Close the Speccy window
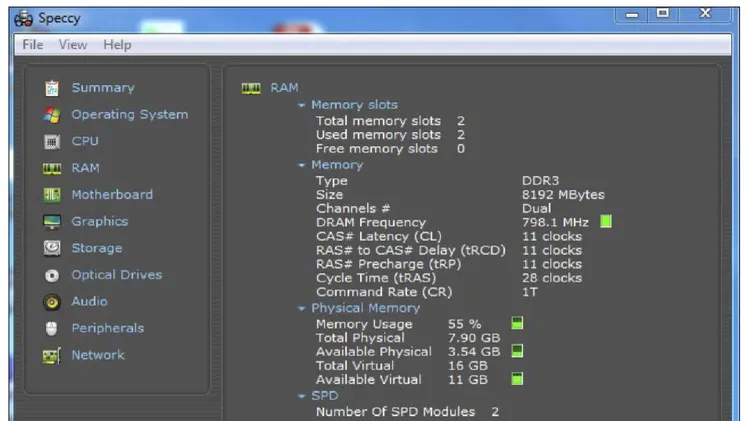The height and width of the screenshot is (421, 750). [x=705, y=13]
